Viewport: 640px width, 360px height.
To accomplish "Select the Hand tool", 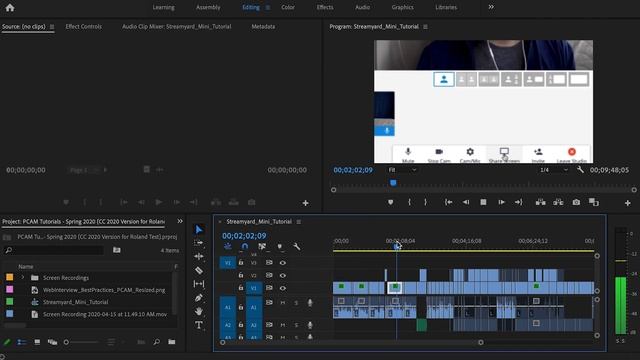I will [x=199, y=311].
